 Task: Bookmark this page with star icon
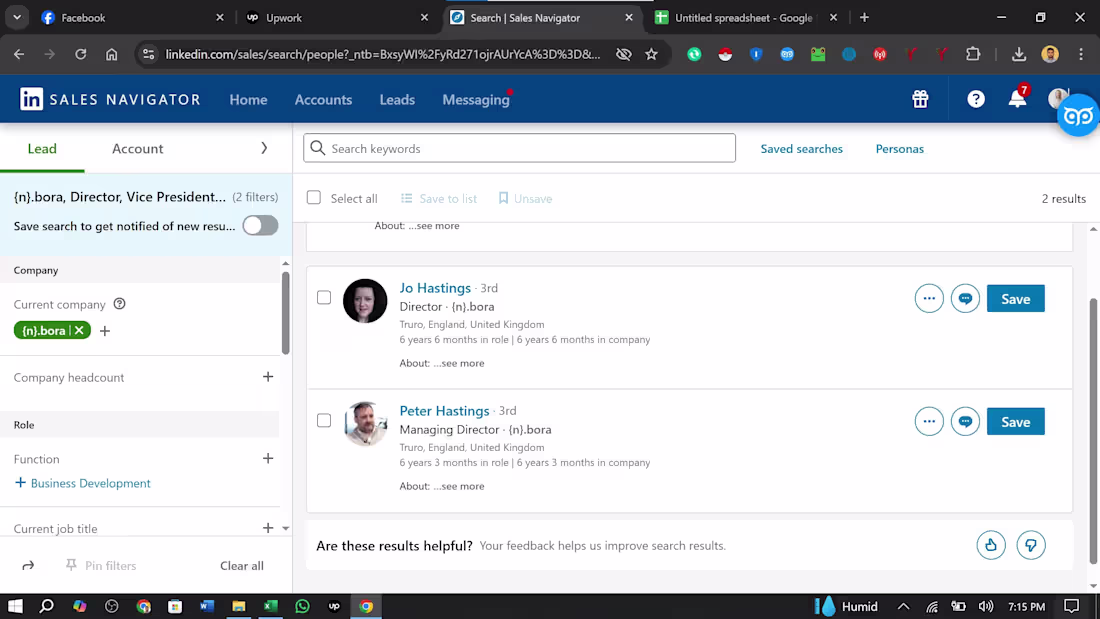coord(652,54)
